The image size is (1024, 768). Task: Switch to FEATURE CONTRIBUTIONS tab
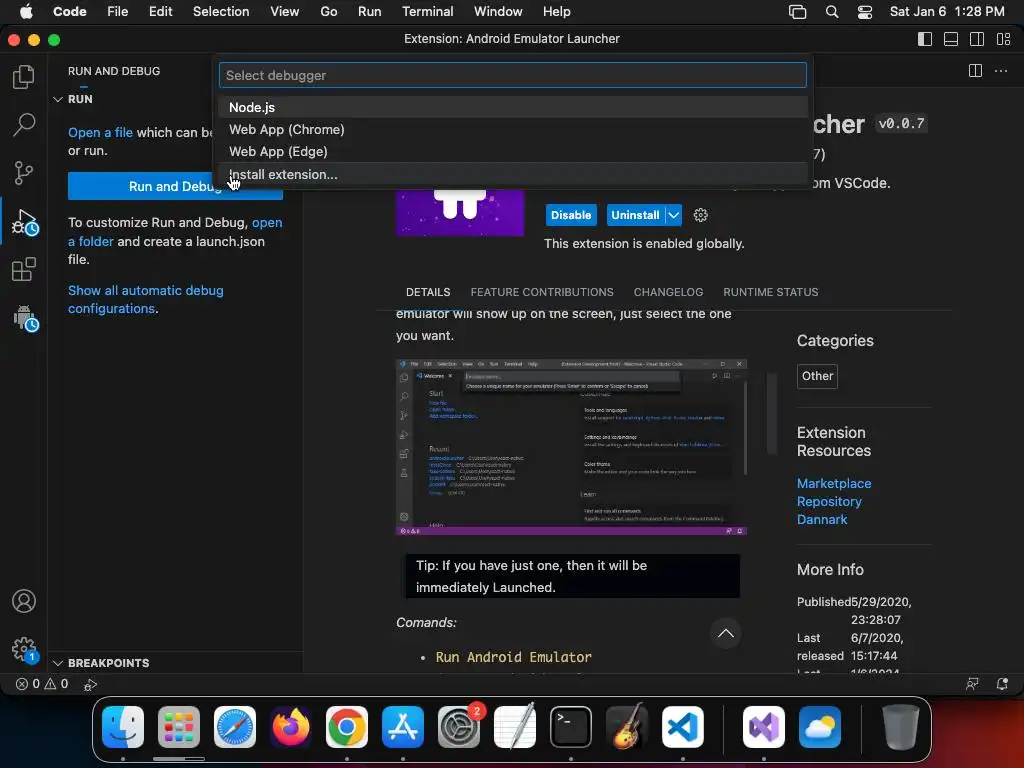pos(541,292)
